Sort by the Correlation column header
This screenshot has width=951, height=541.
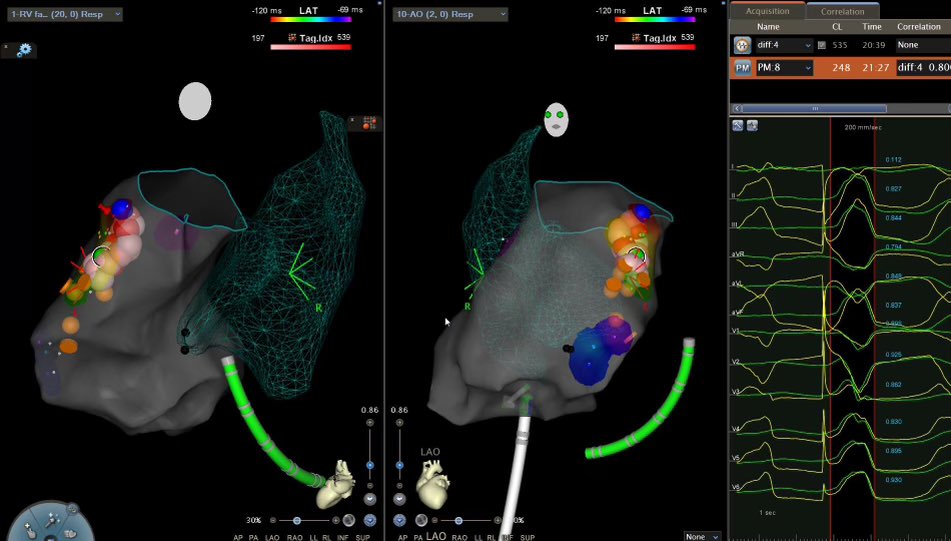919,27
